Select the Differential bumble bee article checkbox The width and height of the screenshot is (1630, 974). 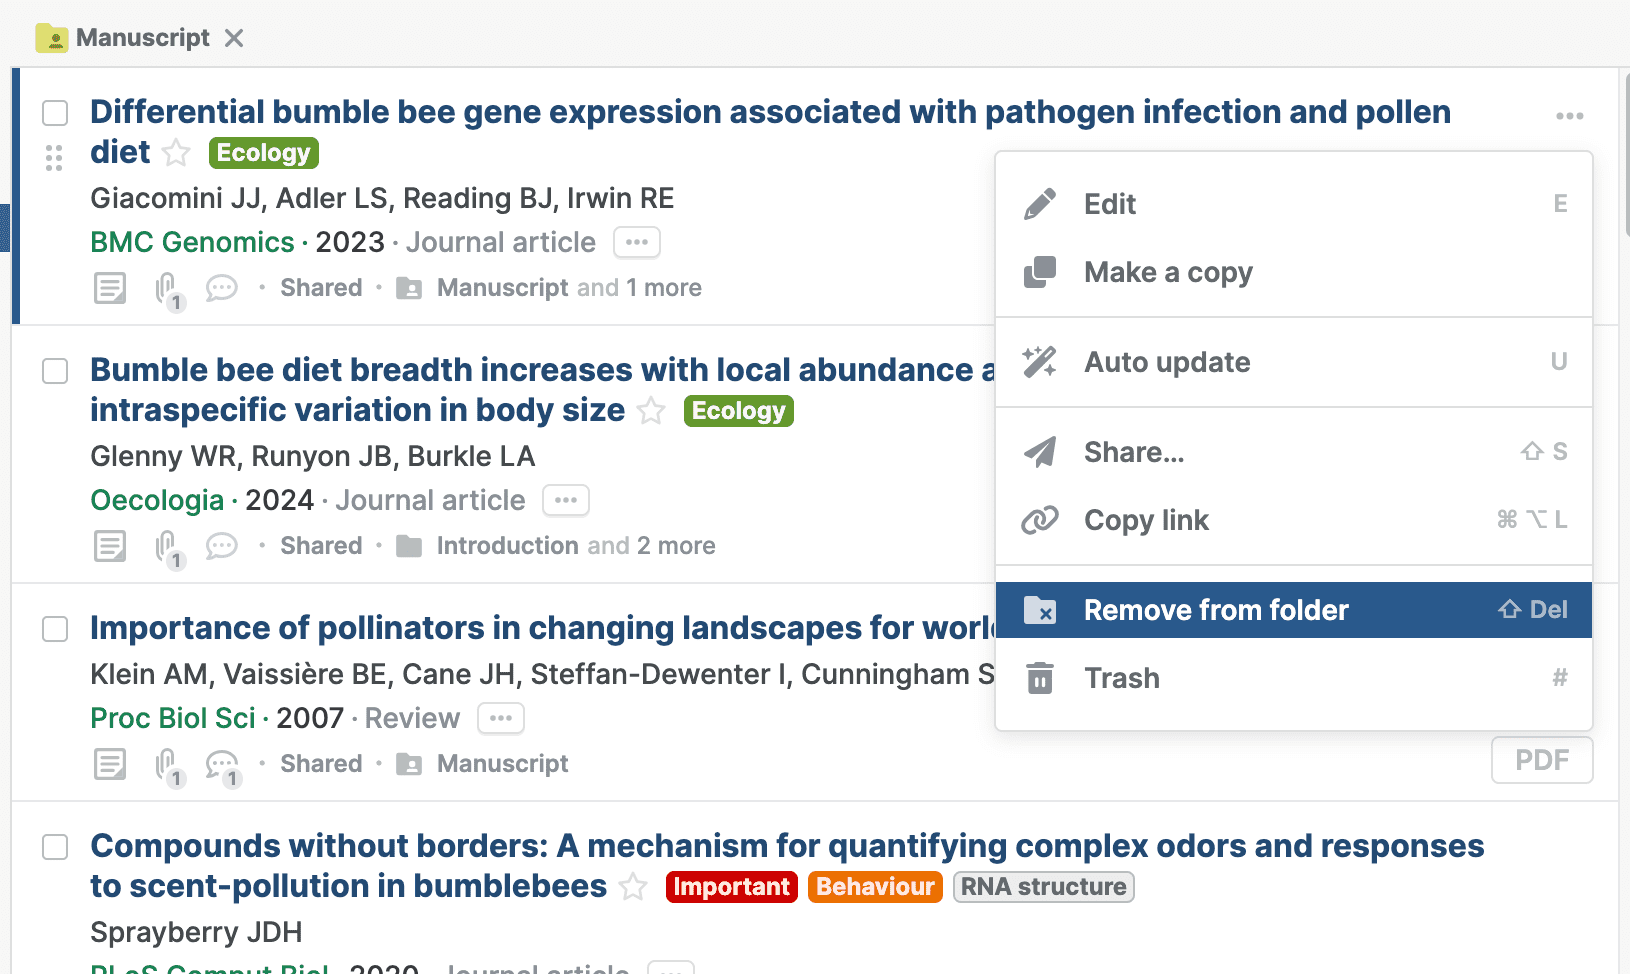(55, 113)
